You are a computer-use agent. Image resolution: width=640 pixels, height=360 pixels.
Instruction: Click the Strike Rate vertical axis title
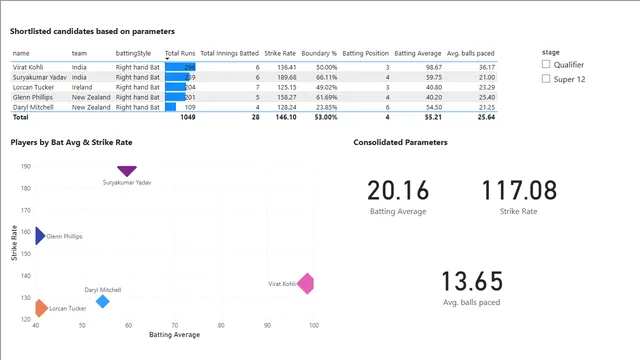[x=14, y=243]
